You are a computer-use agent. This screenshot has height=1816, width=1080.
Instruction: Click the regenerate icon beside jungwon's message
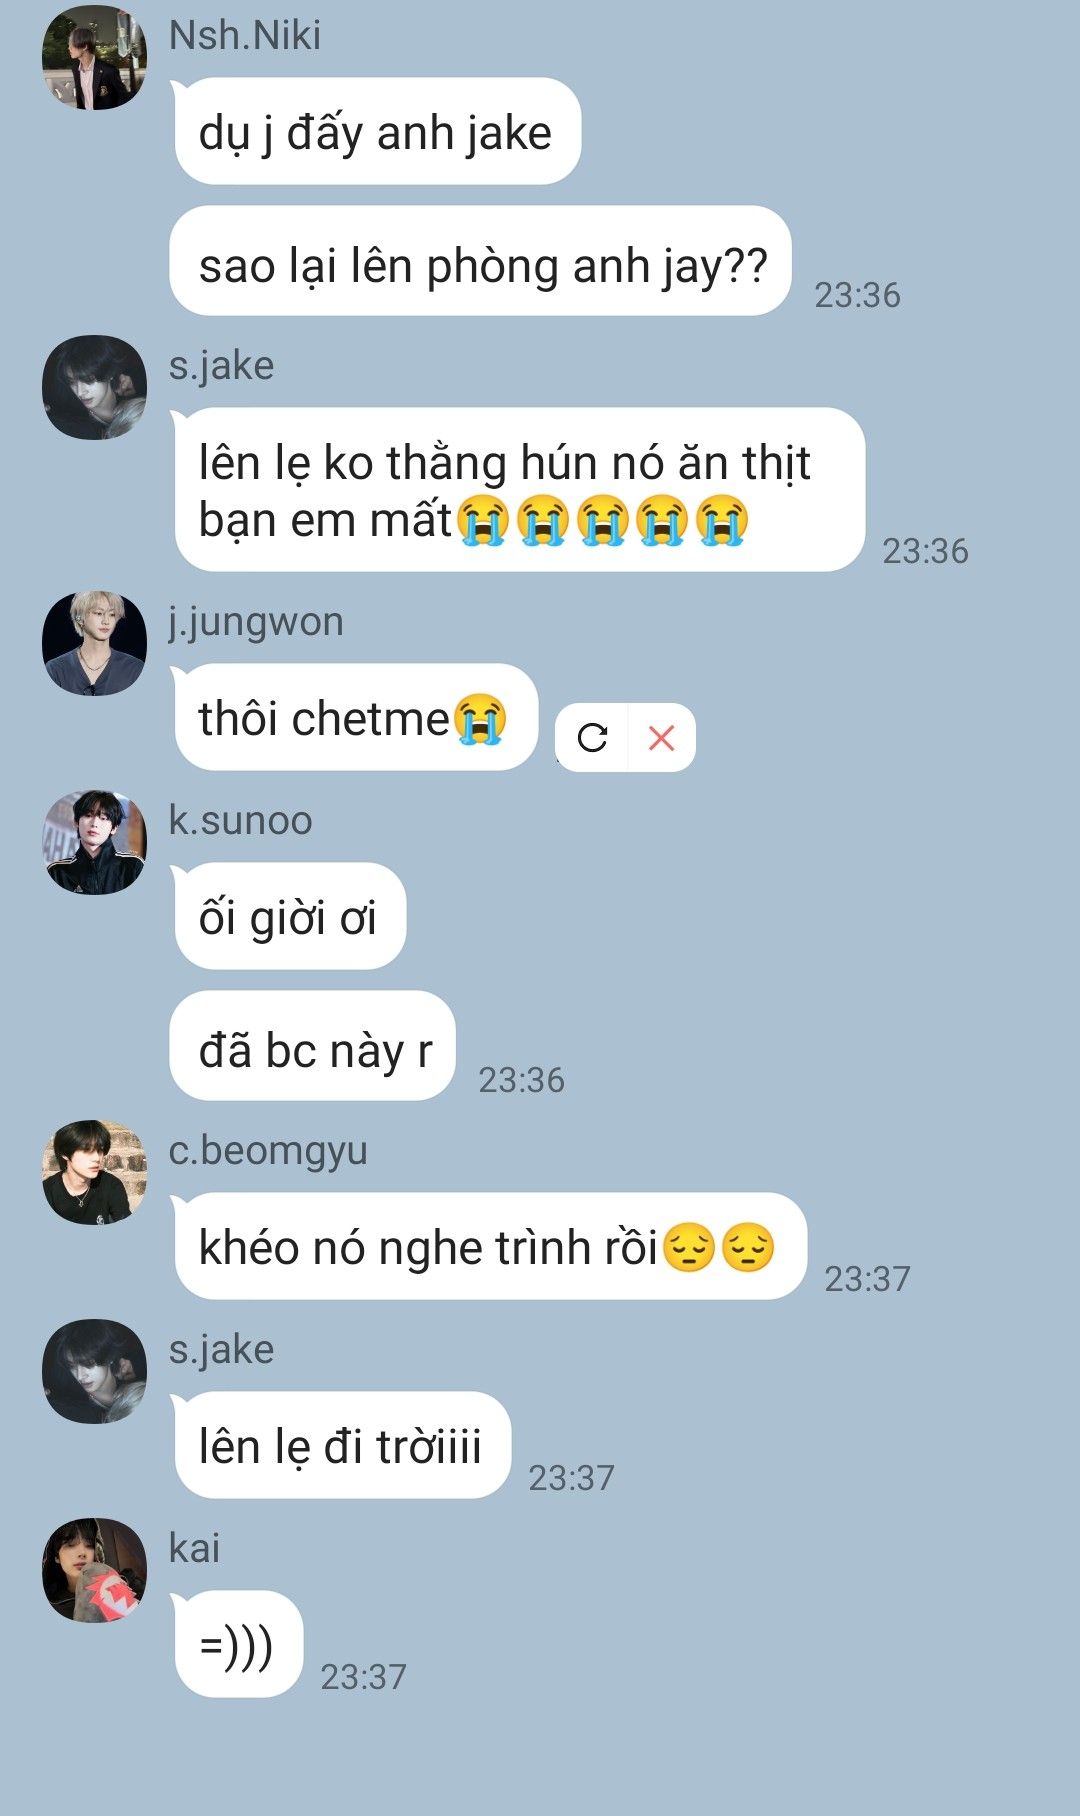coord(592,738)
